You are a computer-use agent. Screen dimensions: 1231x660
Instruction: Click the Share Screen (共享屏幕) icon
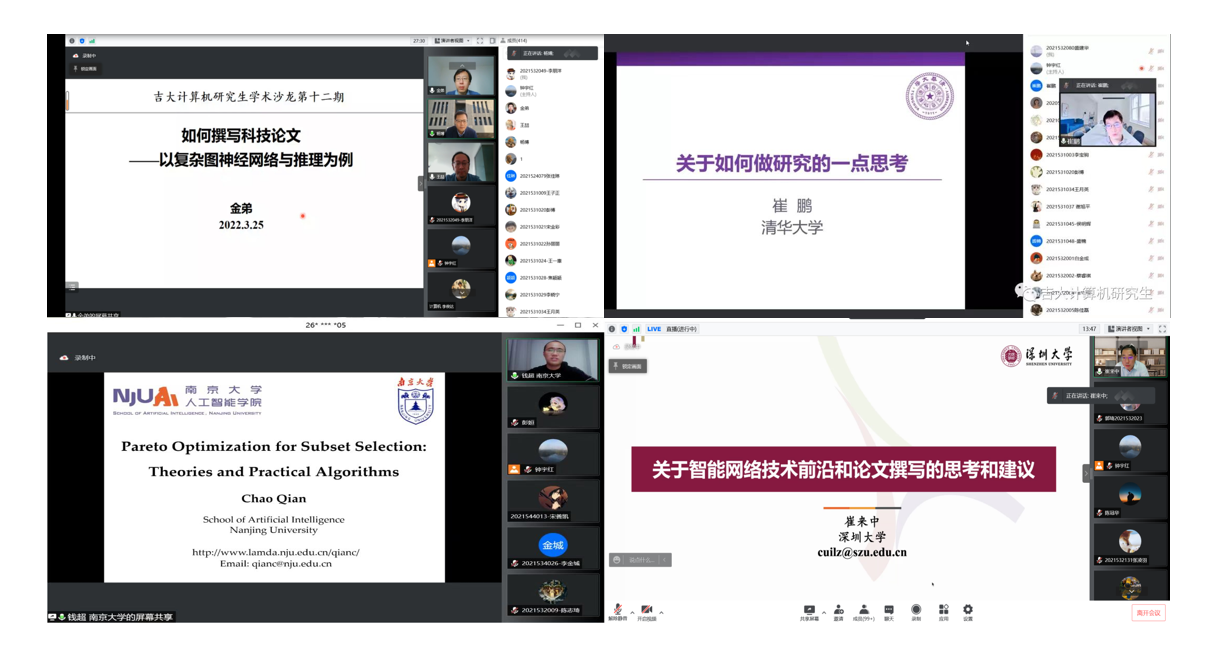point(809,610)
